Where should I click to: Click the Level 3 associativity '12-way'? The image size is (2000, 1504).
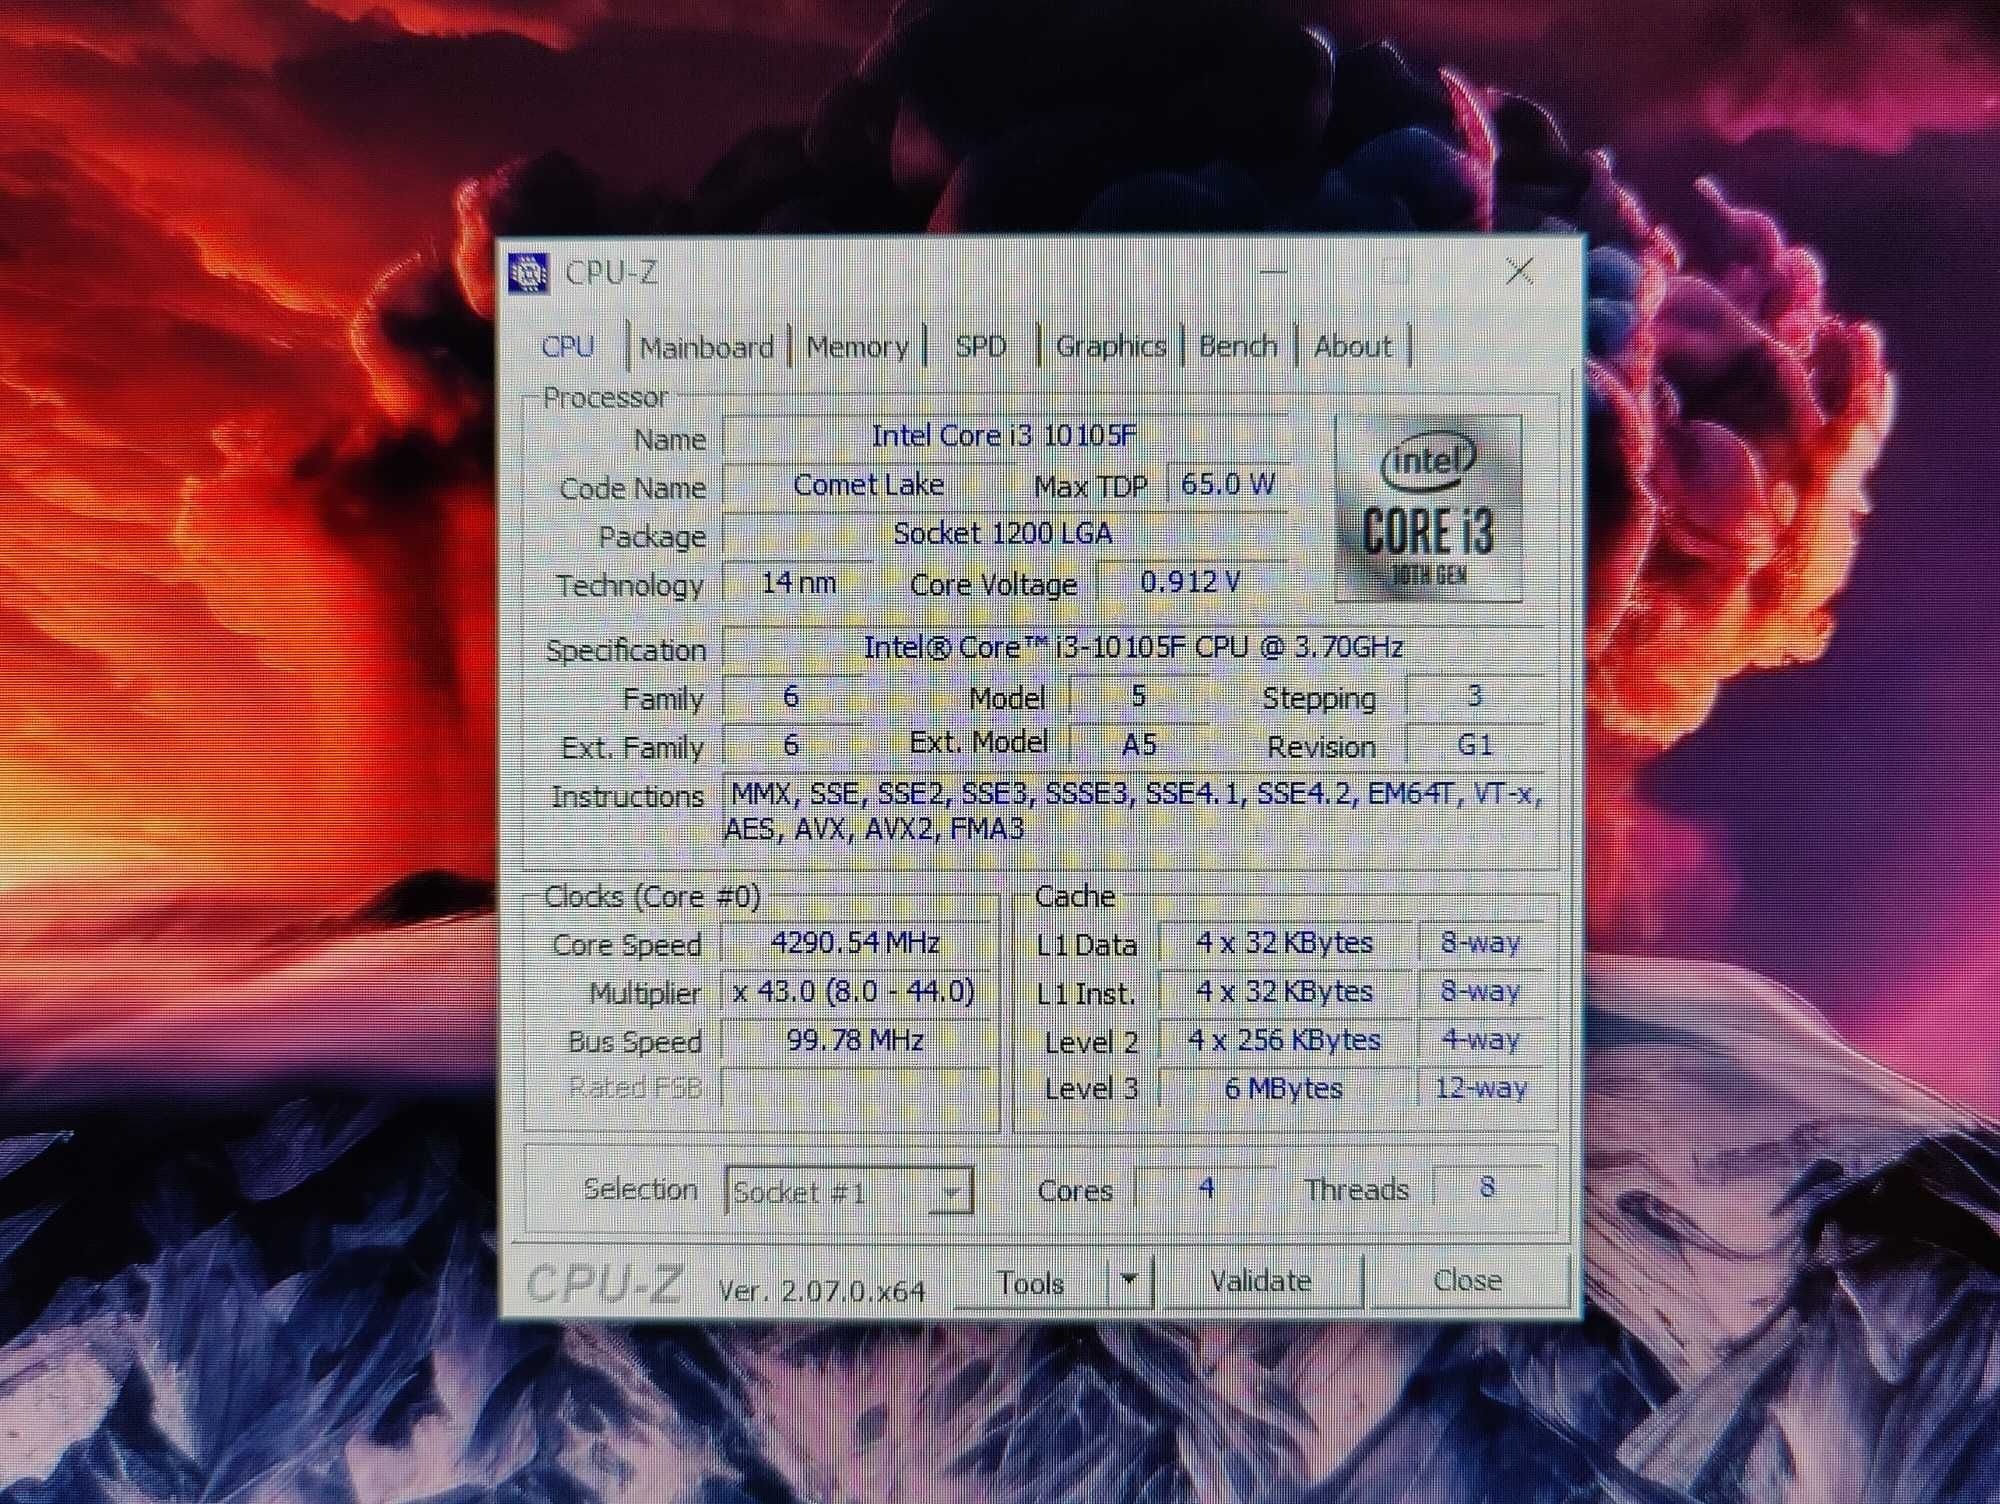[x=1481, y=1088]
